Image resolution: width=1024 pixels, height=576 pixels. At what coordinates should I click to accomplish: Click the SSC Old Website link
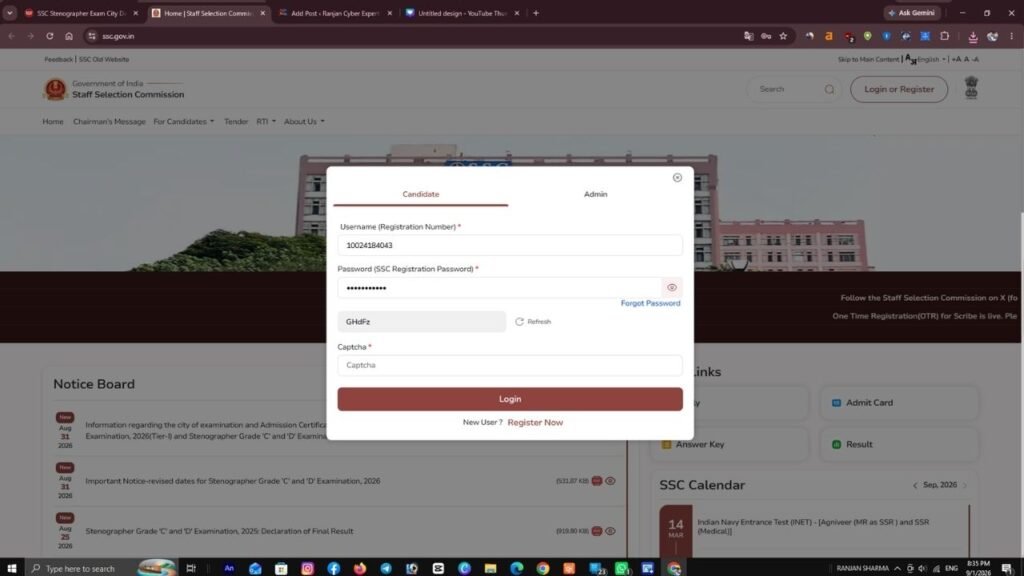pos(104,59)
